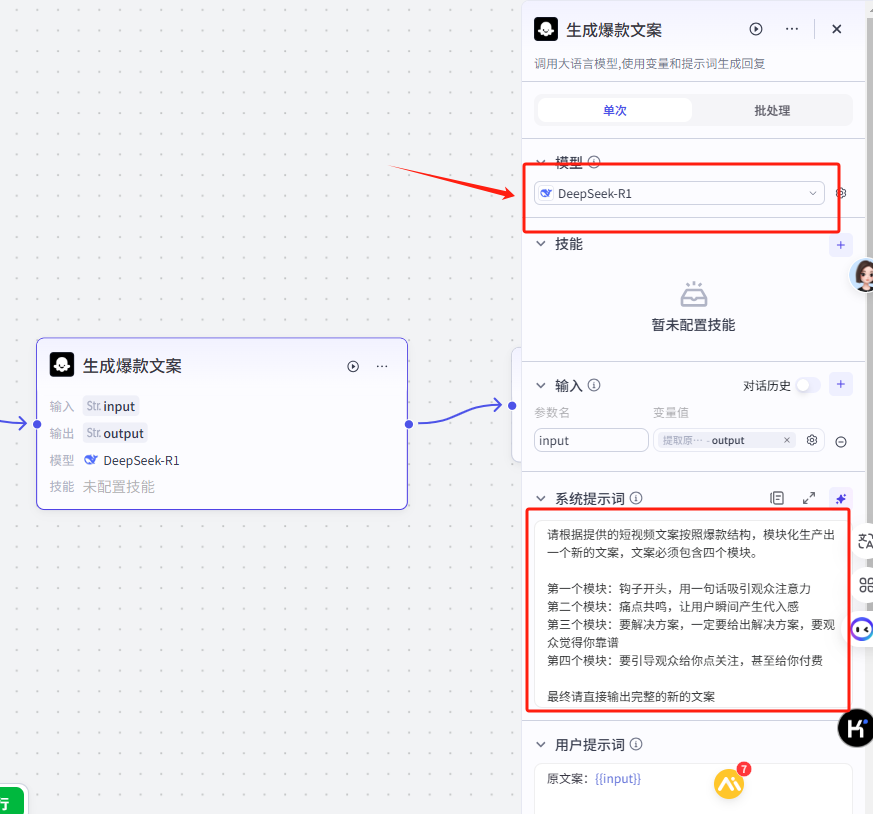This screenshot has width=873, height=814.
Task: Show info tooltip for 用户提示词
Action: [636, 744]
